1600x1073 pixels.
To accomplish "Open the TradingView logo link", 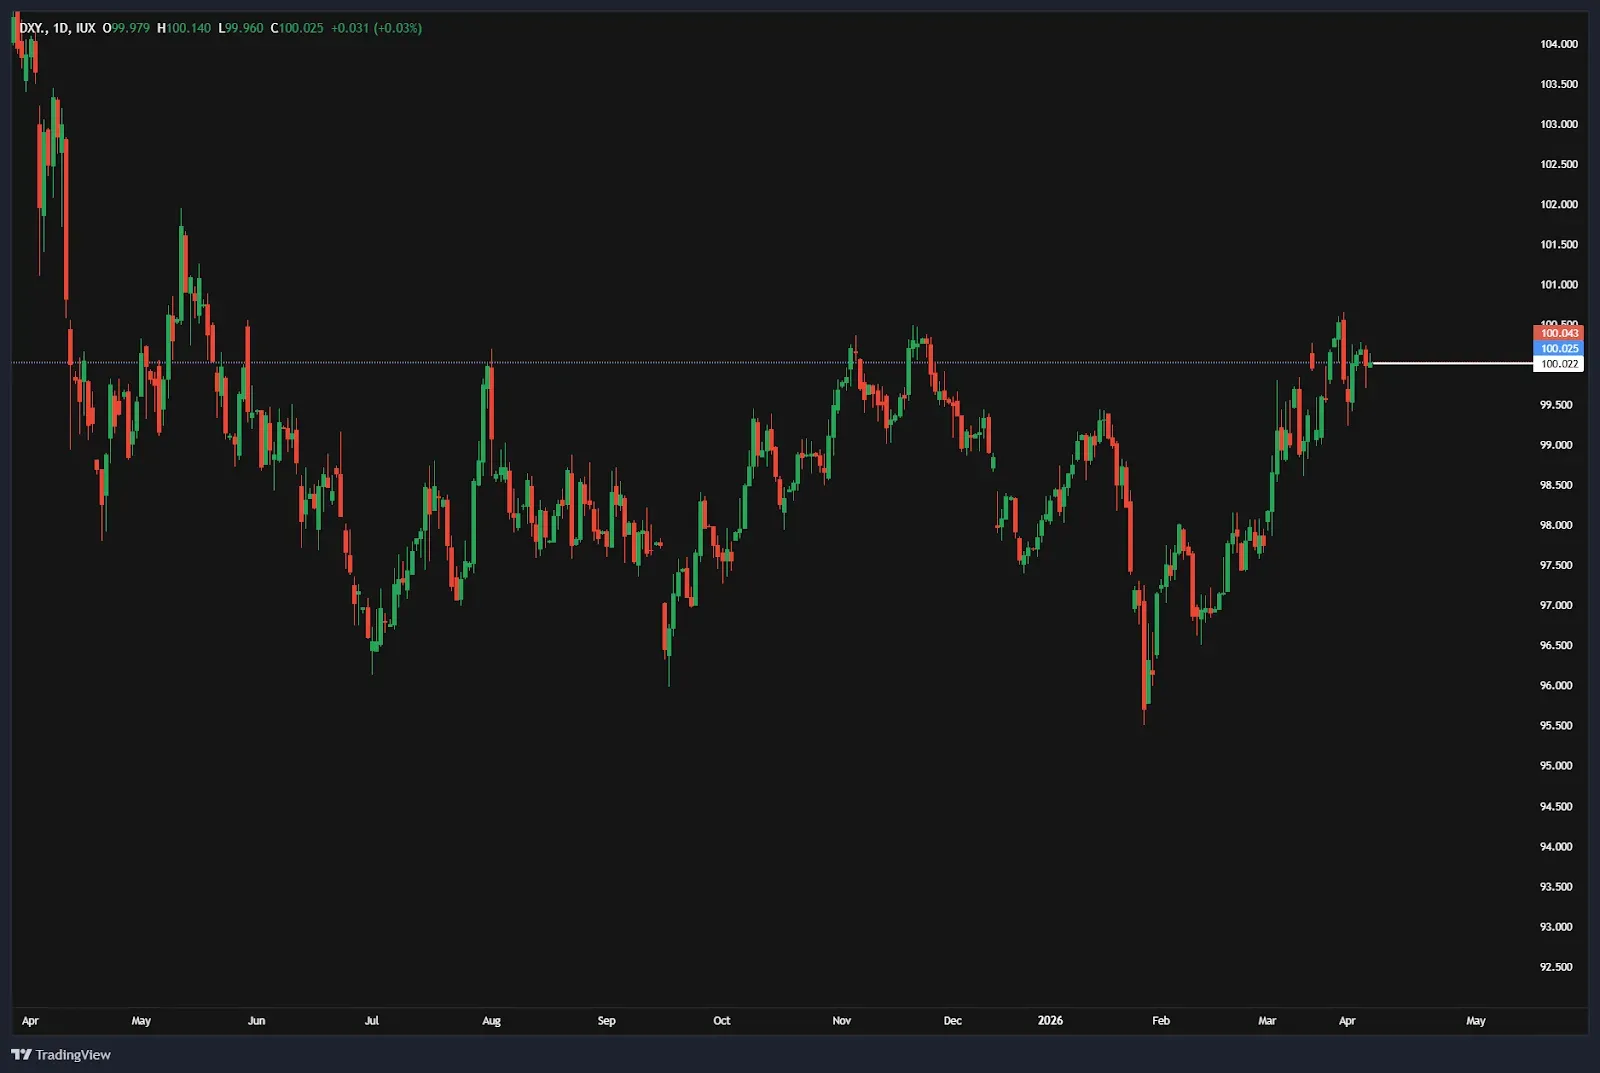I will click(61, 1054).
